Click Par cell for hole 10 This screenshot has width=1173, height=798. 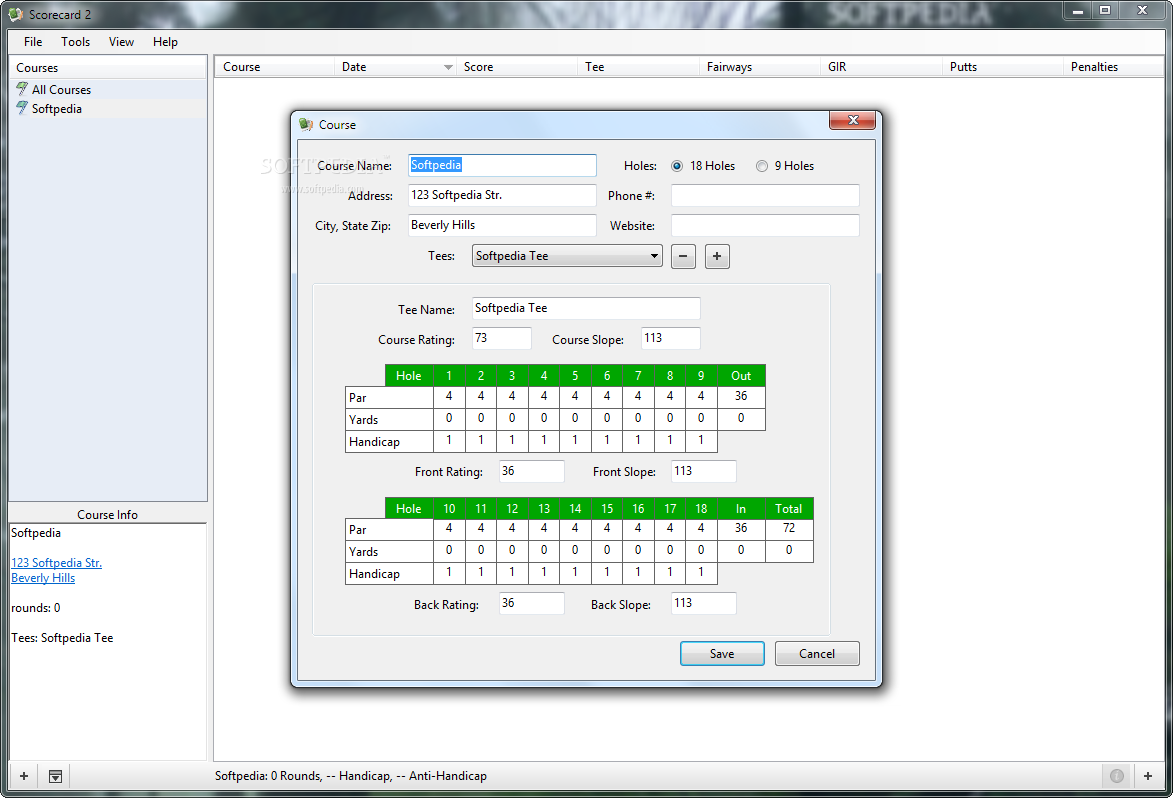(449, 528)
